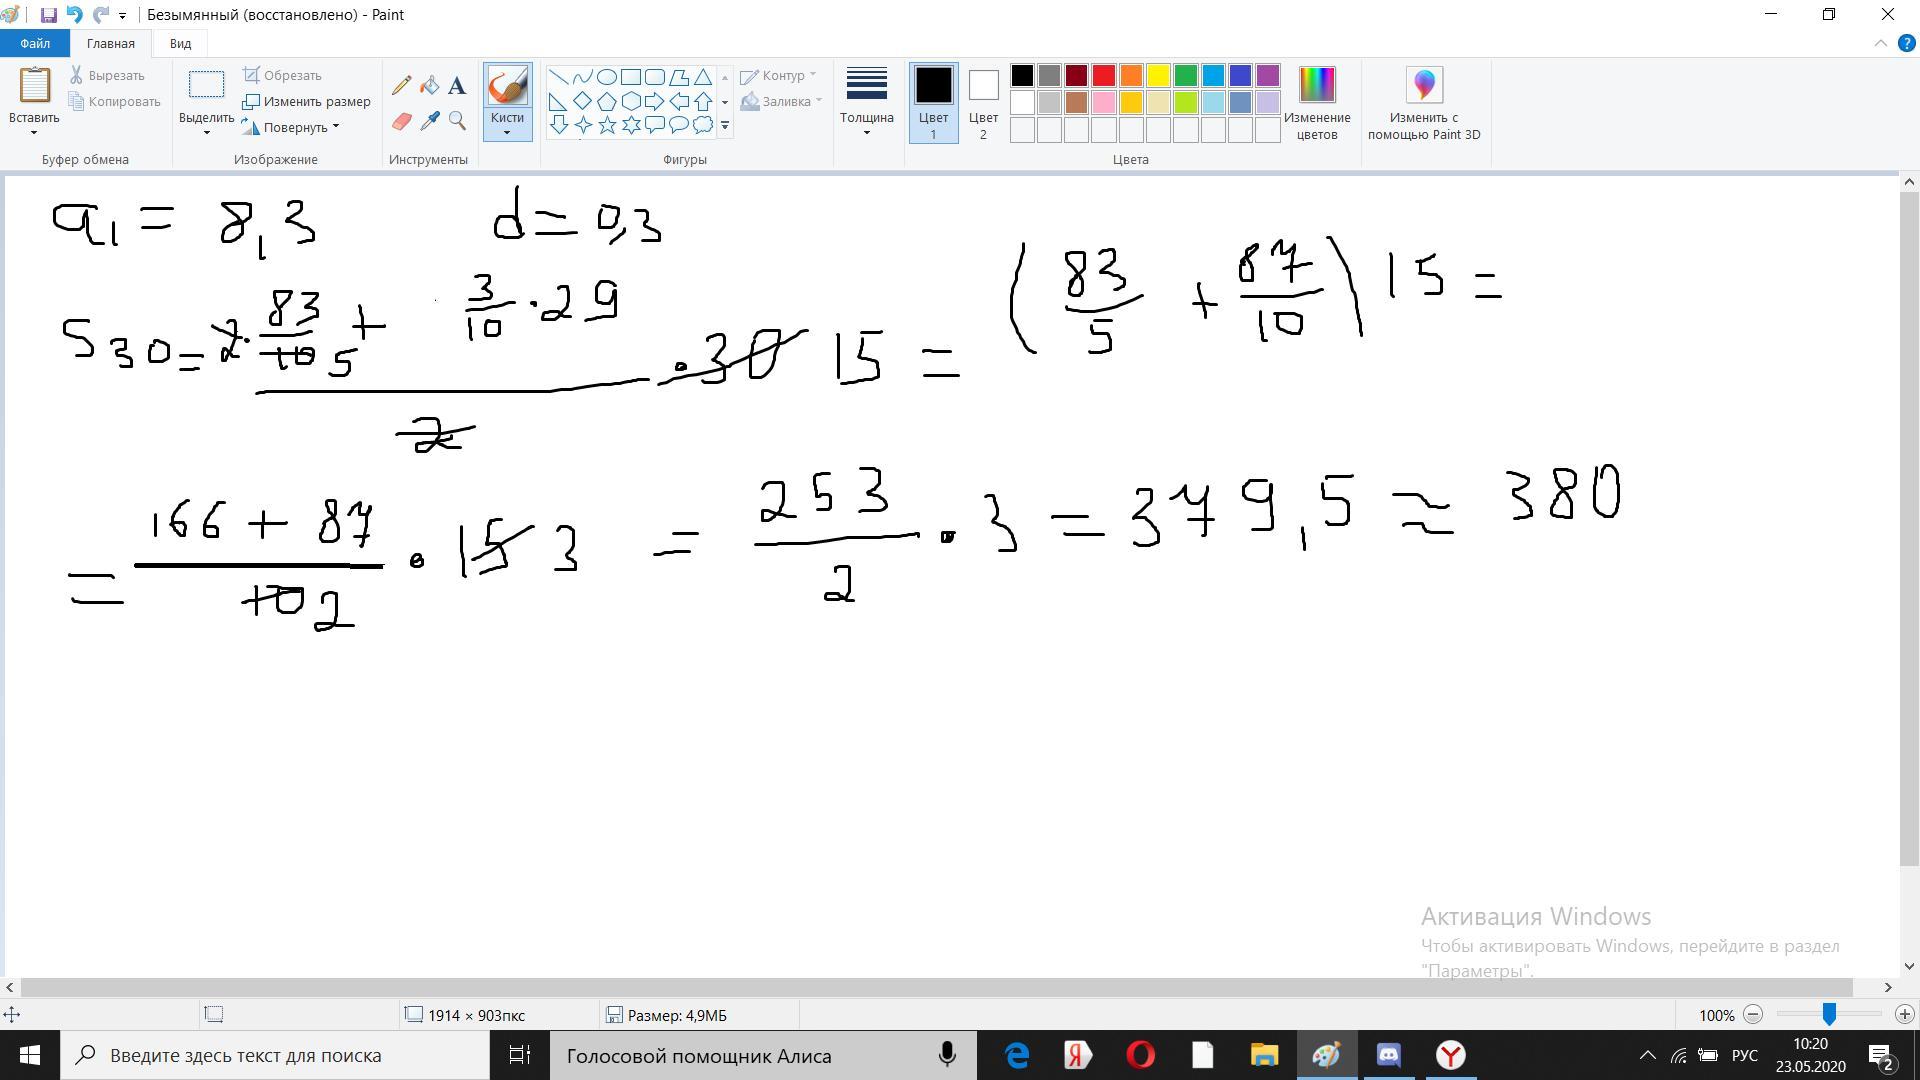Image resolution: width=1920 pixels, height=1080 pixels.
Task: Choose the Hexagon shape
Action: tap(631, 101)
